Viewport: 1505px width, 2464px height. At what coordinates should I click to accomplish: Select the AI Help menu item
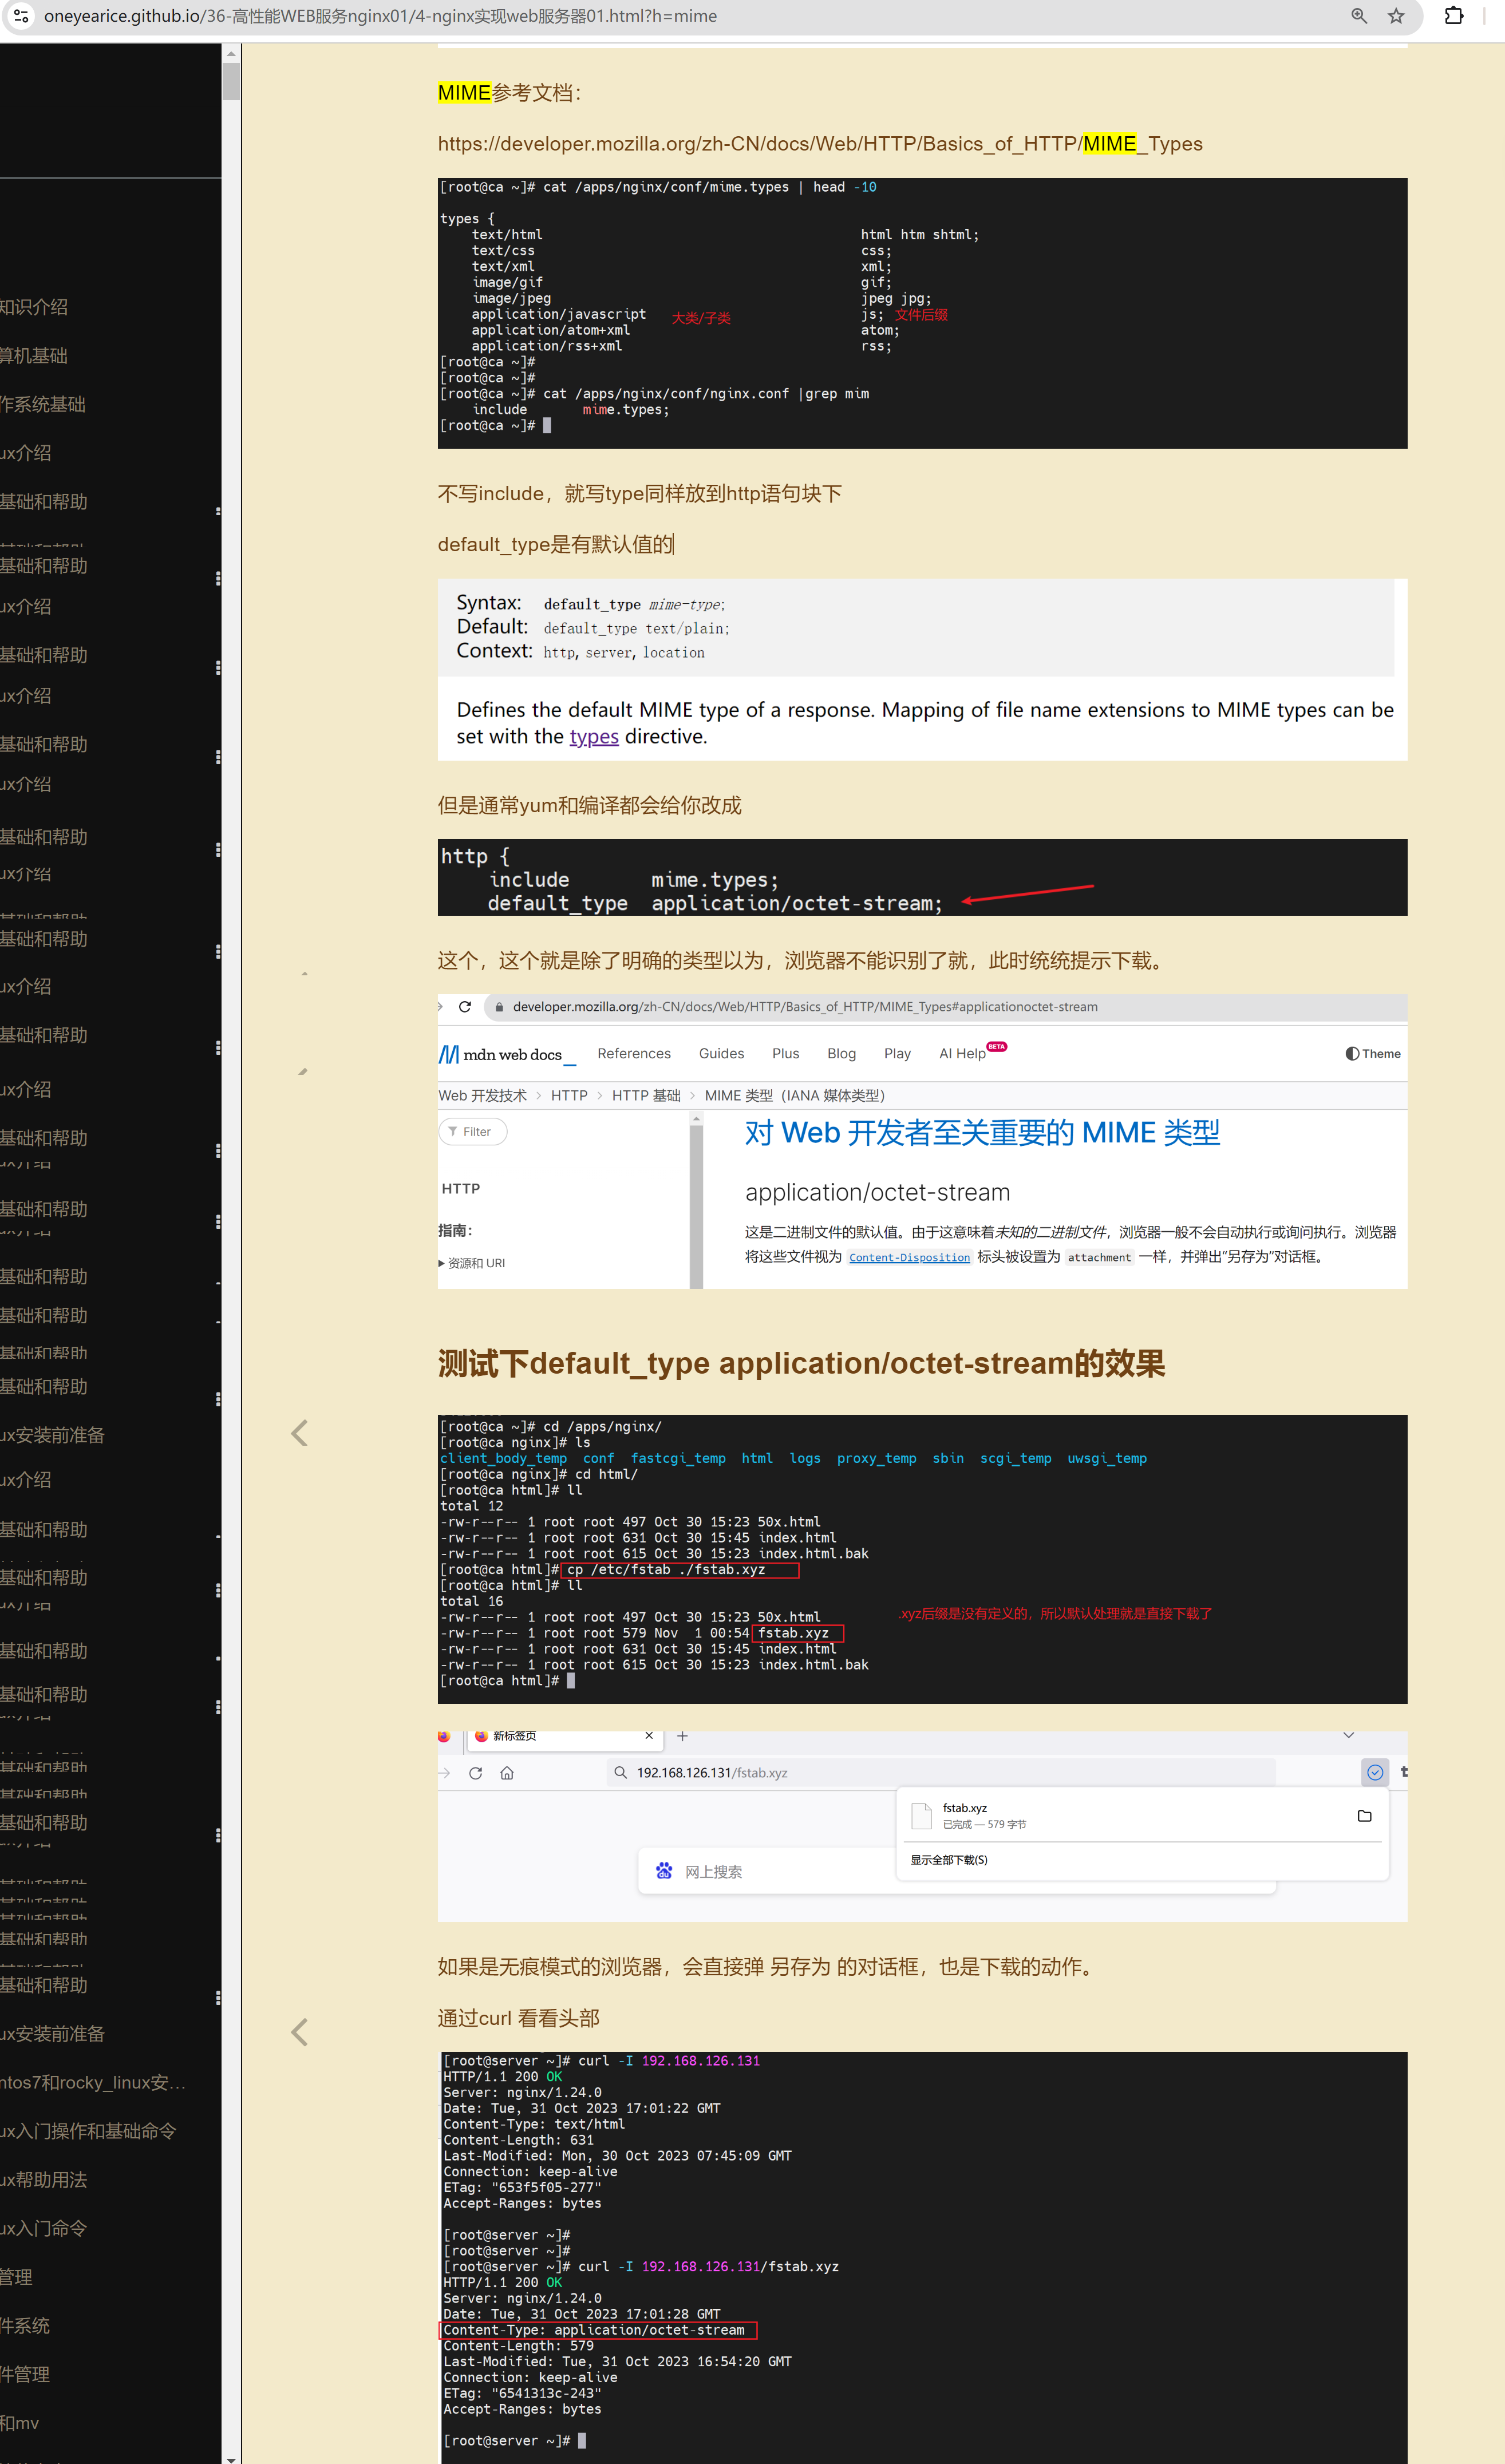point(962,1054)
